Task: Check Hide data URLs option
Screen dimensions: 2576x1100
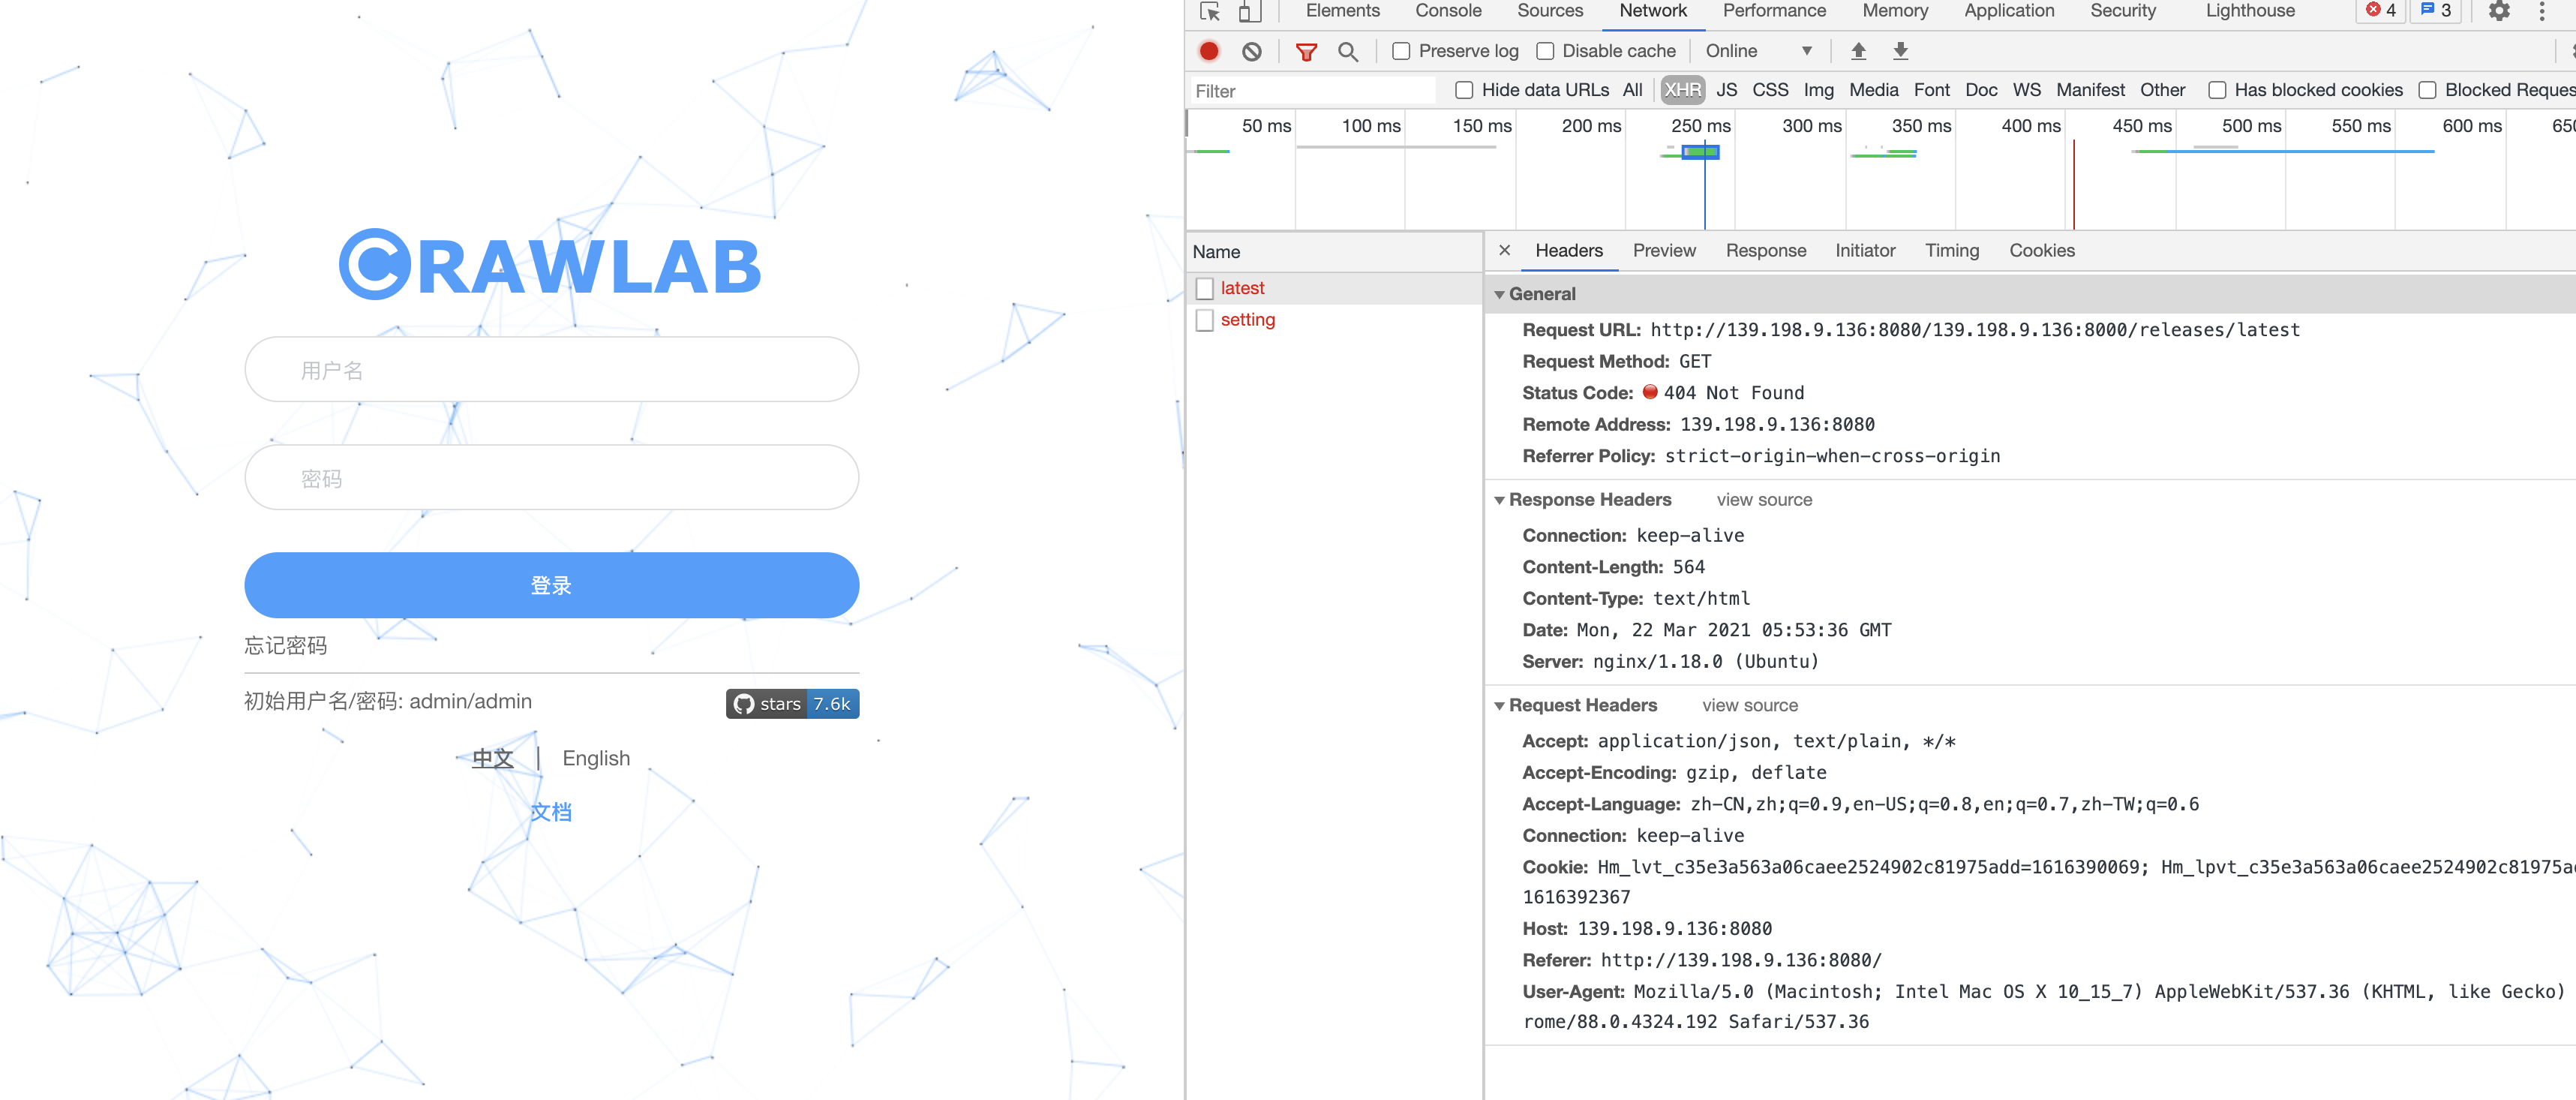Action: 1464,90
